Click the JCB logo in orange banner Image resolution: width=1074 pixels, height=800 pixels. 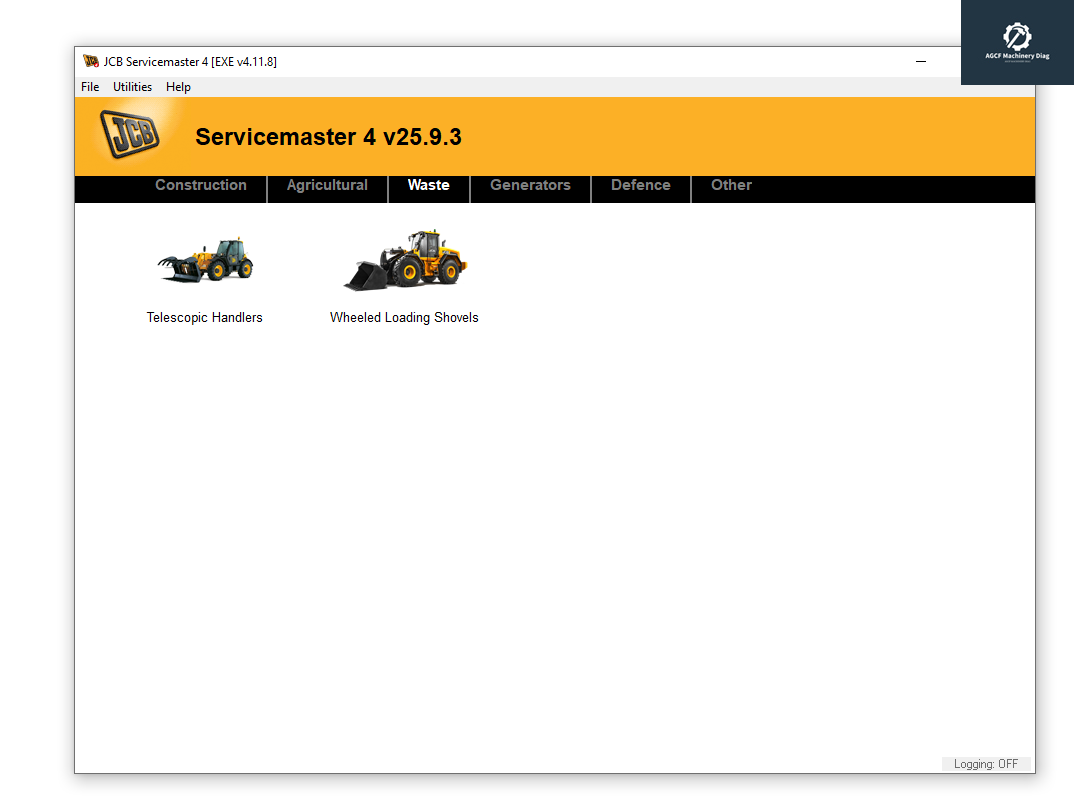129,135
